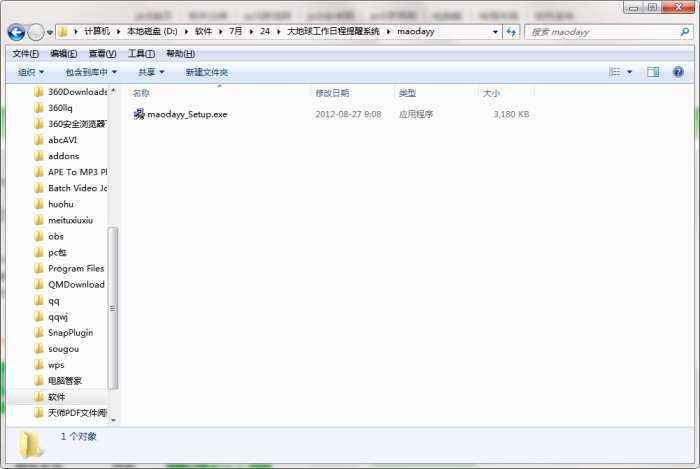The height and width of the screenshot is (469, 700).
Task: Click the 24 breadcrumb segment
Action: pyautogui.click(x=265, y=31)
